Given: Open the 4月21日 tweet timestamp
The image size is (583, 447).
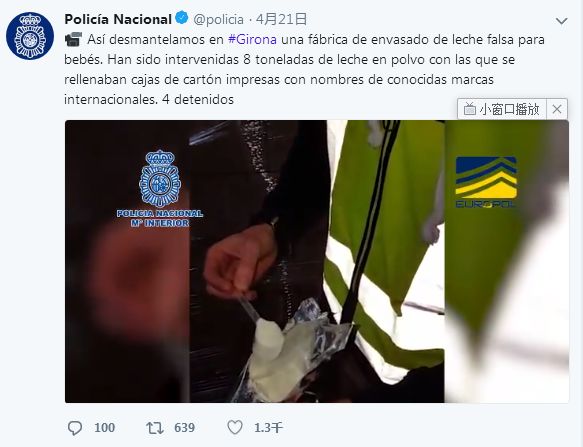Looking at the screenshot, I should pyautogui.click(x=281, y=19).
